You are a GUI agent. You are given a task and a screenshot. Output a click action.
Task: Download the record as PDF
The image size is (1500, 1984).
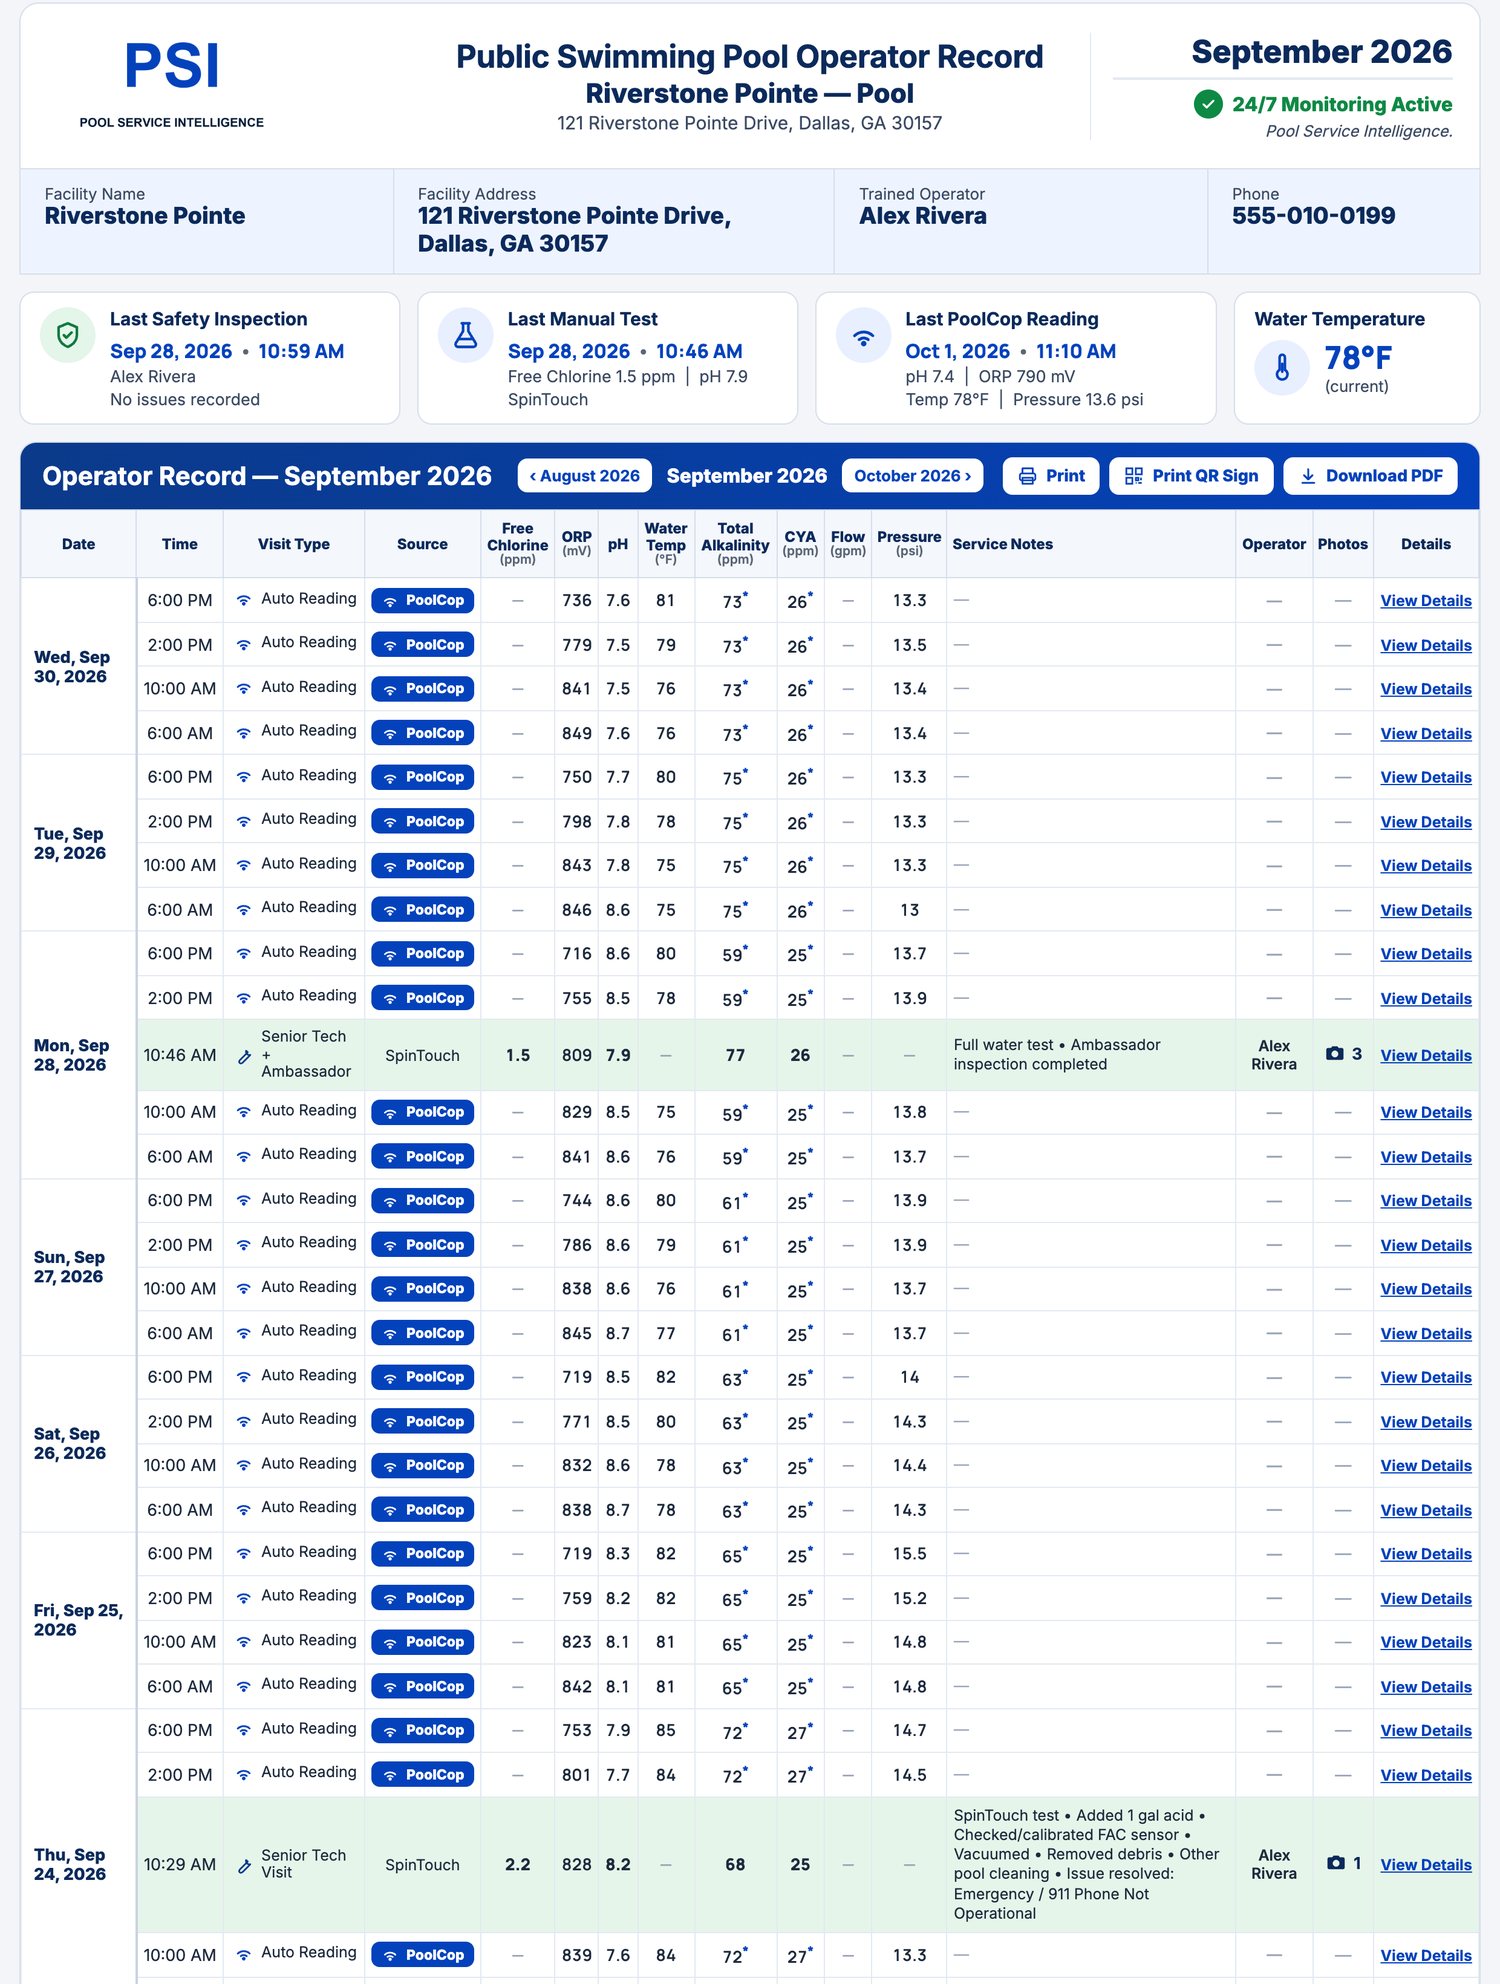click(1370, 476)
